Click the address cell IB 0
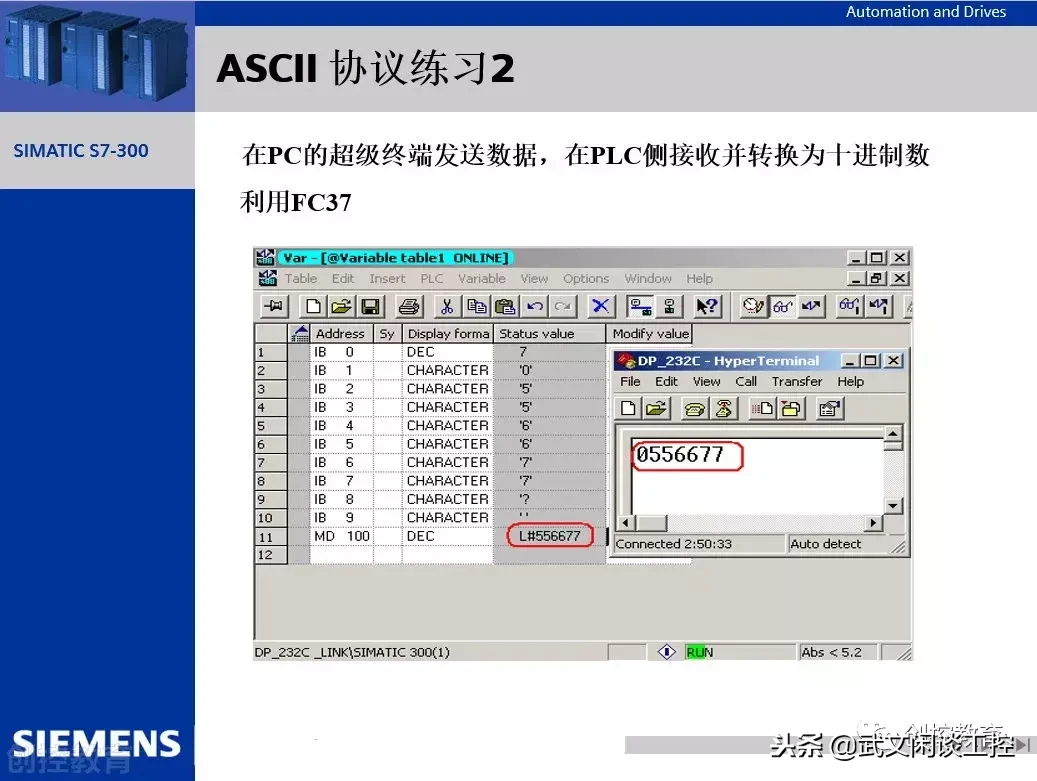Viewport: 1037px width, 781px height. 341,352
